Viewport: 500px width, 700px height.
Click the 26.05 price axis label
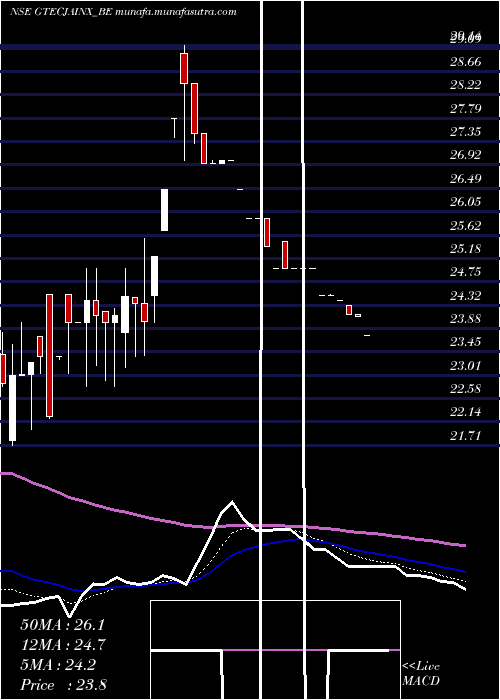coord(466,202)
